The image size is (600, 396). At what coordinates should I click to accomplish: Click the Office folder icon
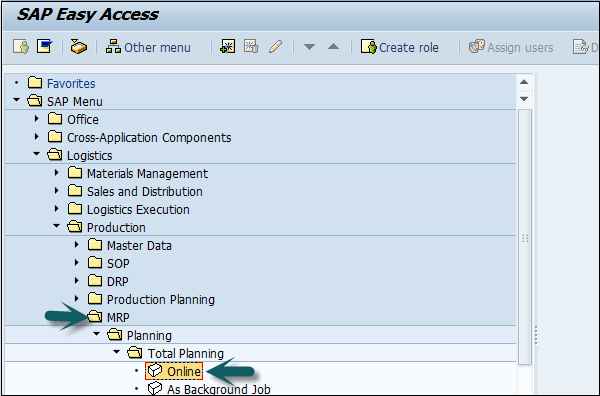(x=55, y=119)
